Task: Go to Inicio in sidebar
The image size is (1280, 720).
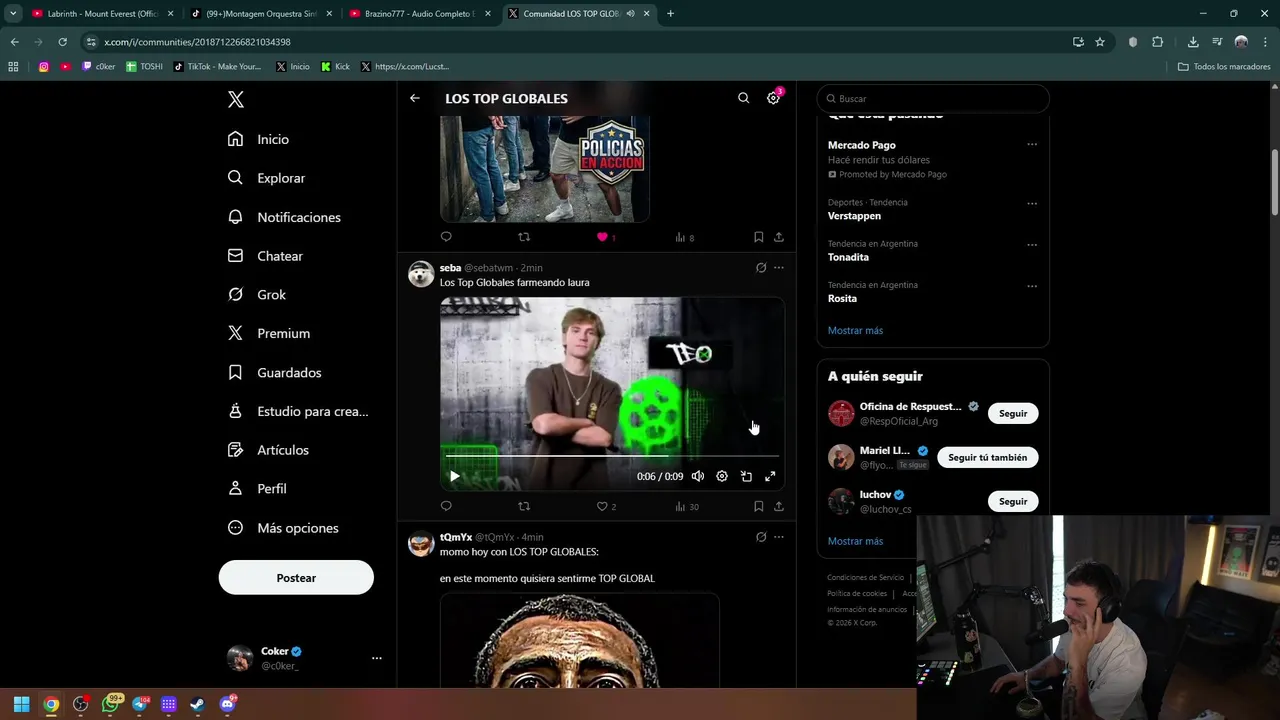Action: coord(259,139)
